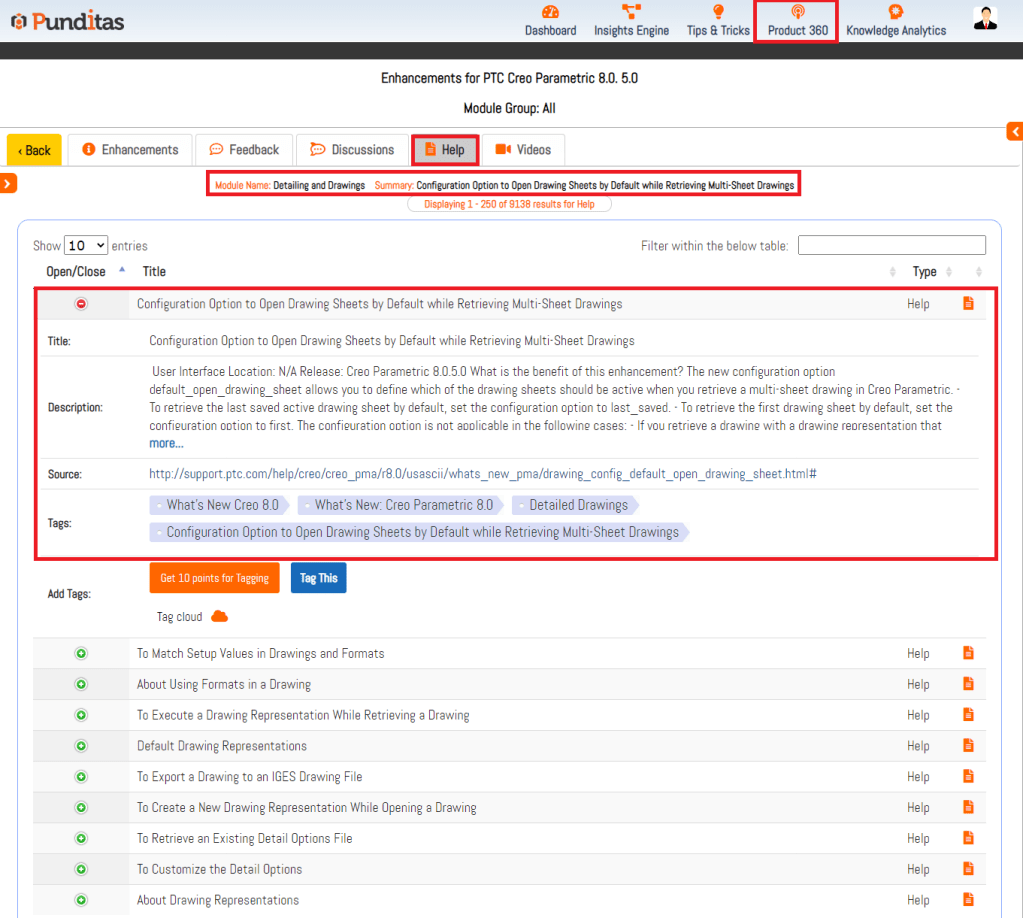Click the user profile avatar
This screenshot has width=1023, height=918.
point(985,19)
